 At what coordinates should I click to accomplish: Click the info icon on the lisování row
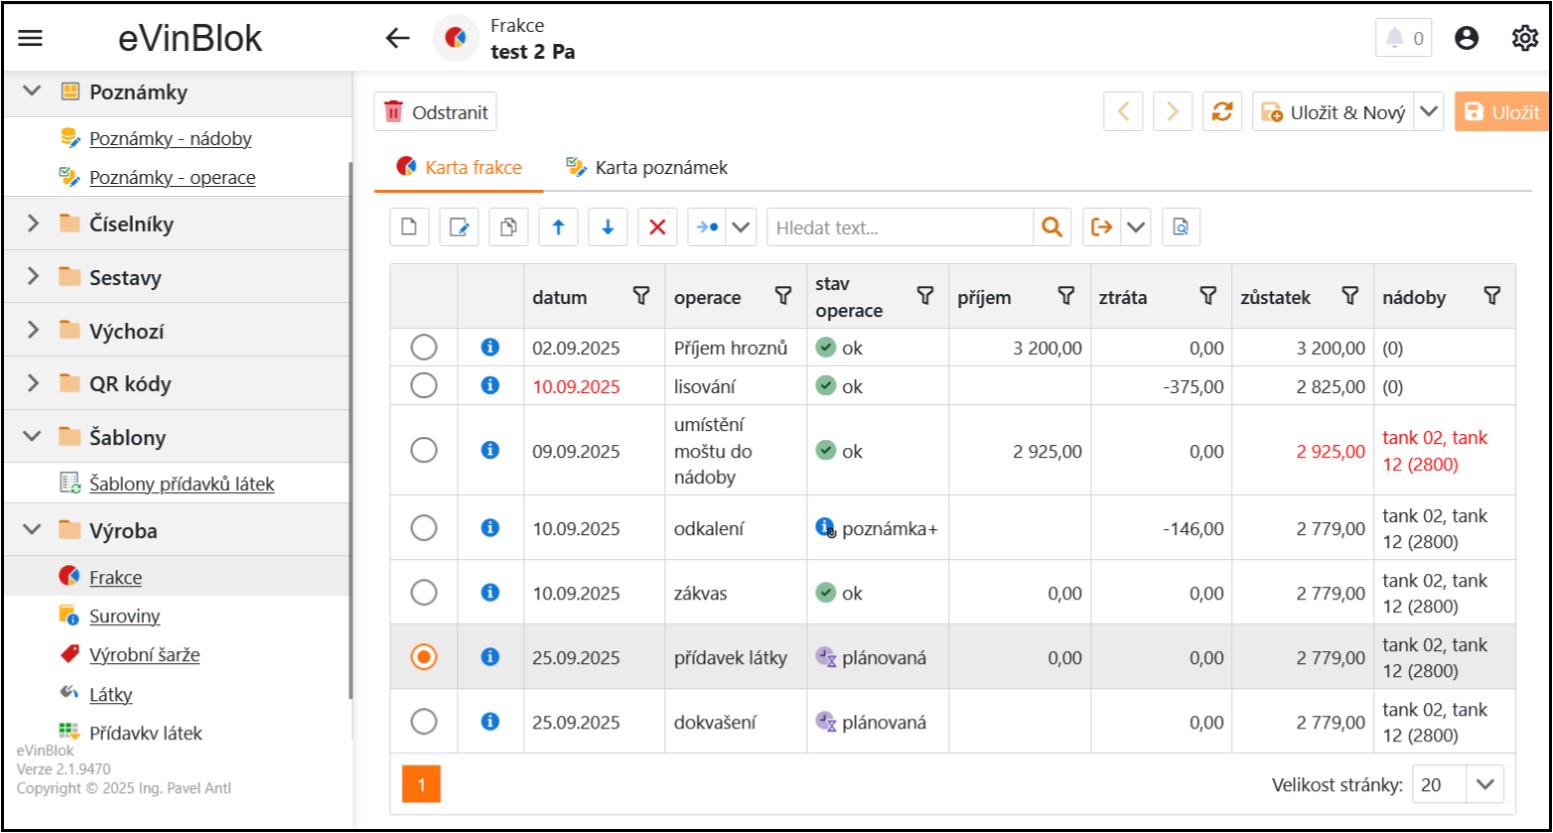click(x=490, y=386)
